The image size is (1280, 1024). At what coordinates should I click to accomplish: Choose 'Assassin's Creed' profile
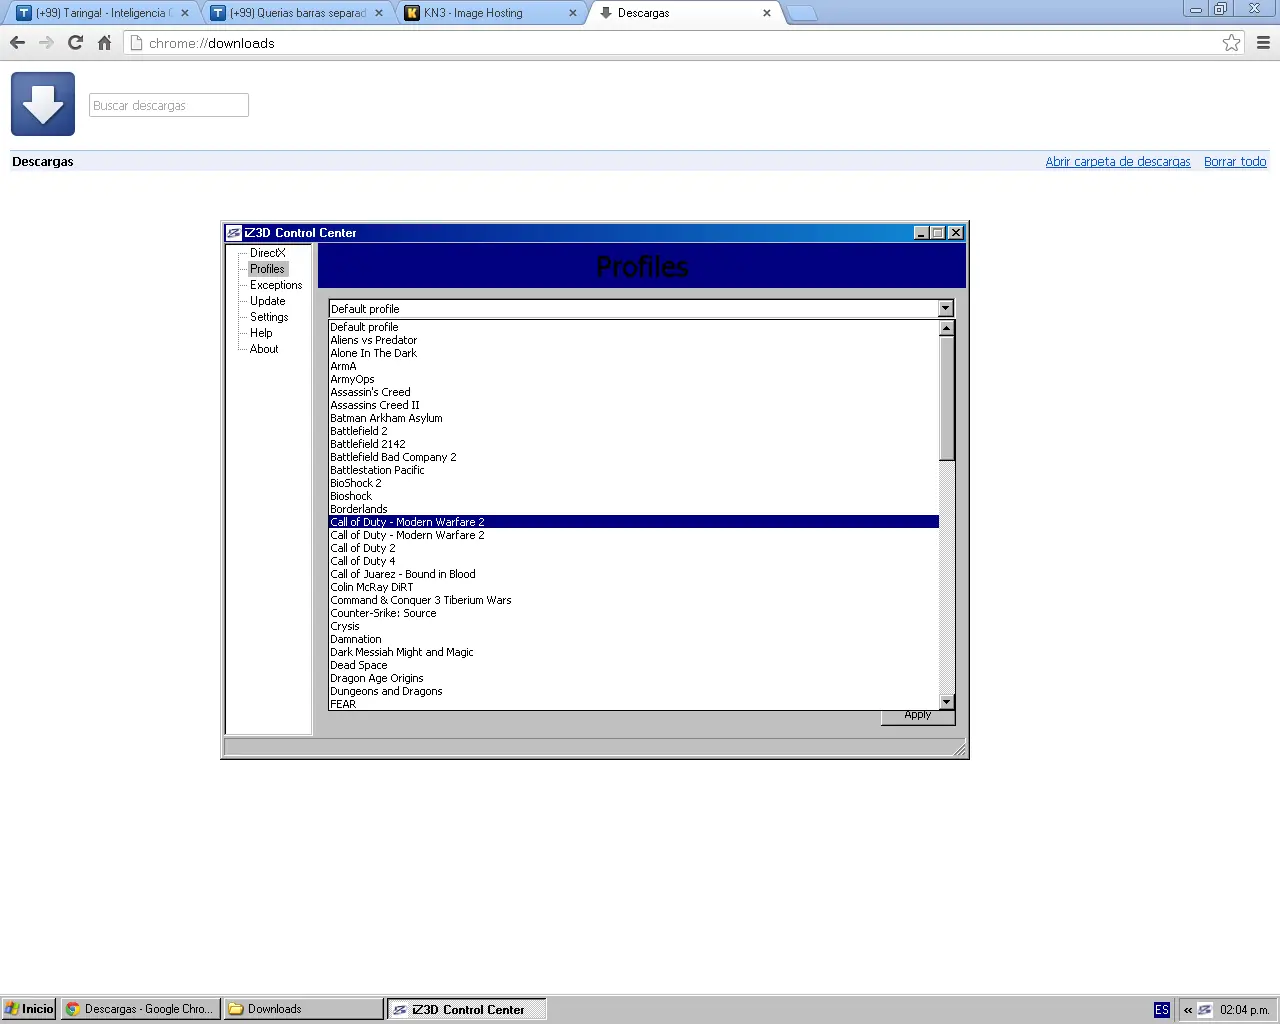(x=634, y=392)
